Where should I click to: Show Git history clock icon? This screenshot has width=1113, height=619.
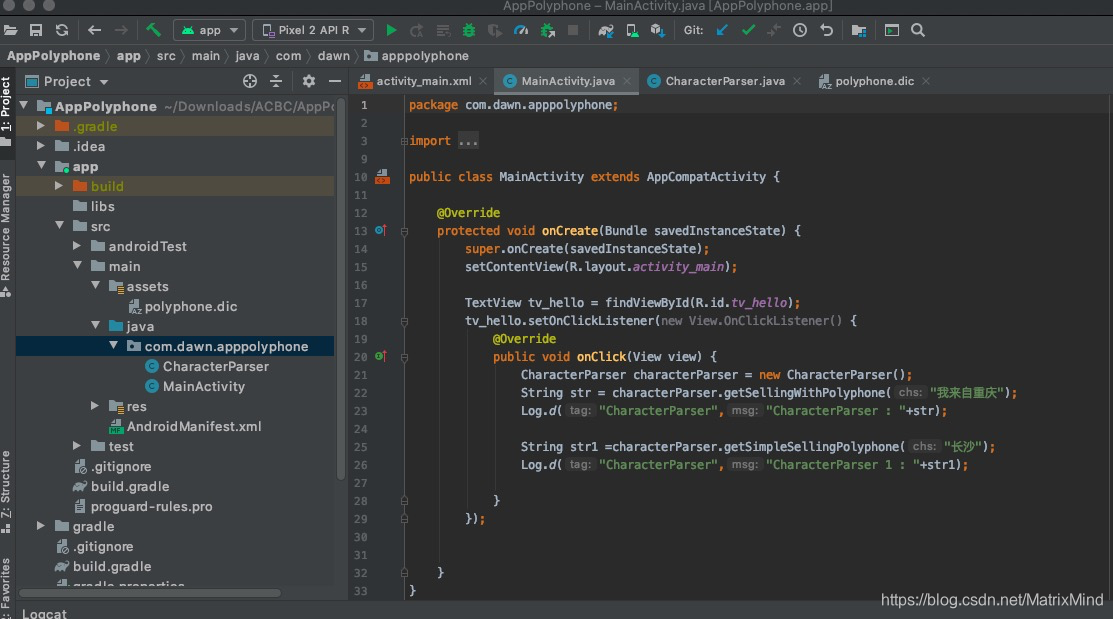pyautogui.click(x=800, y=31)
